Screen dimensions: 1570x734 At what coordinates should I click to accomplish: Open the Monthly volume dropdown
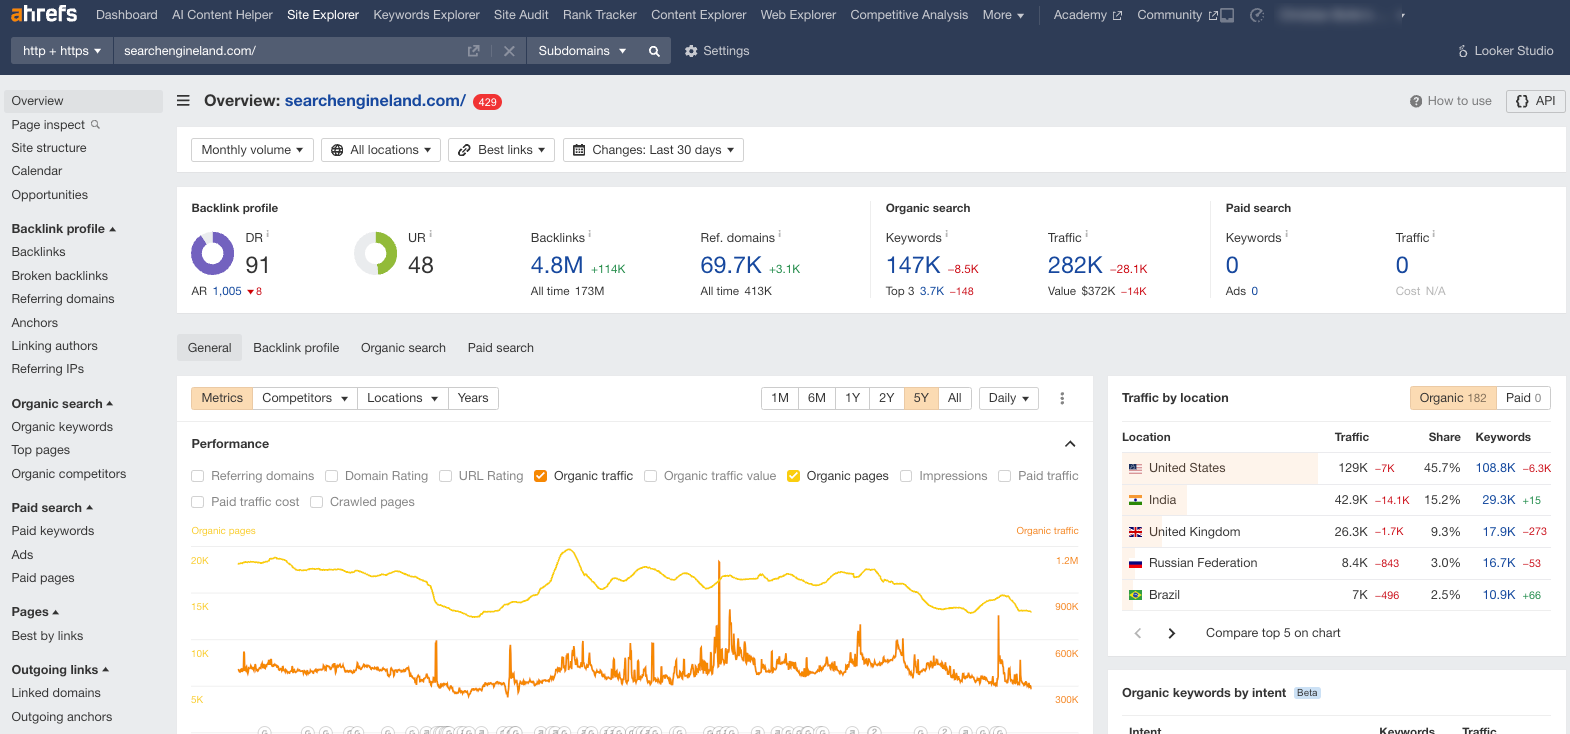pos(252,150)
